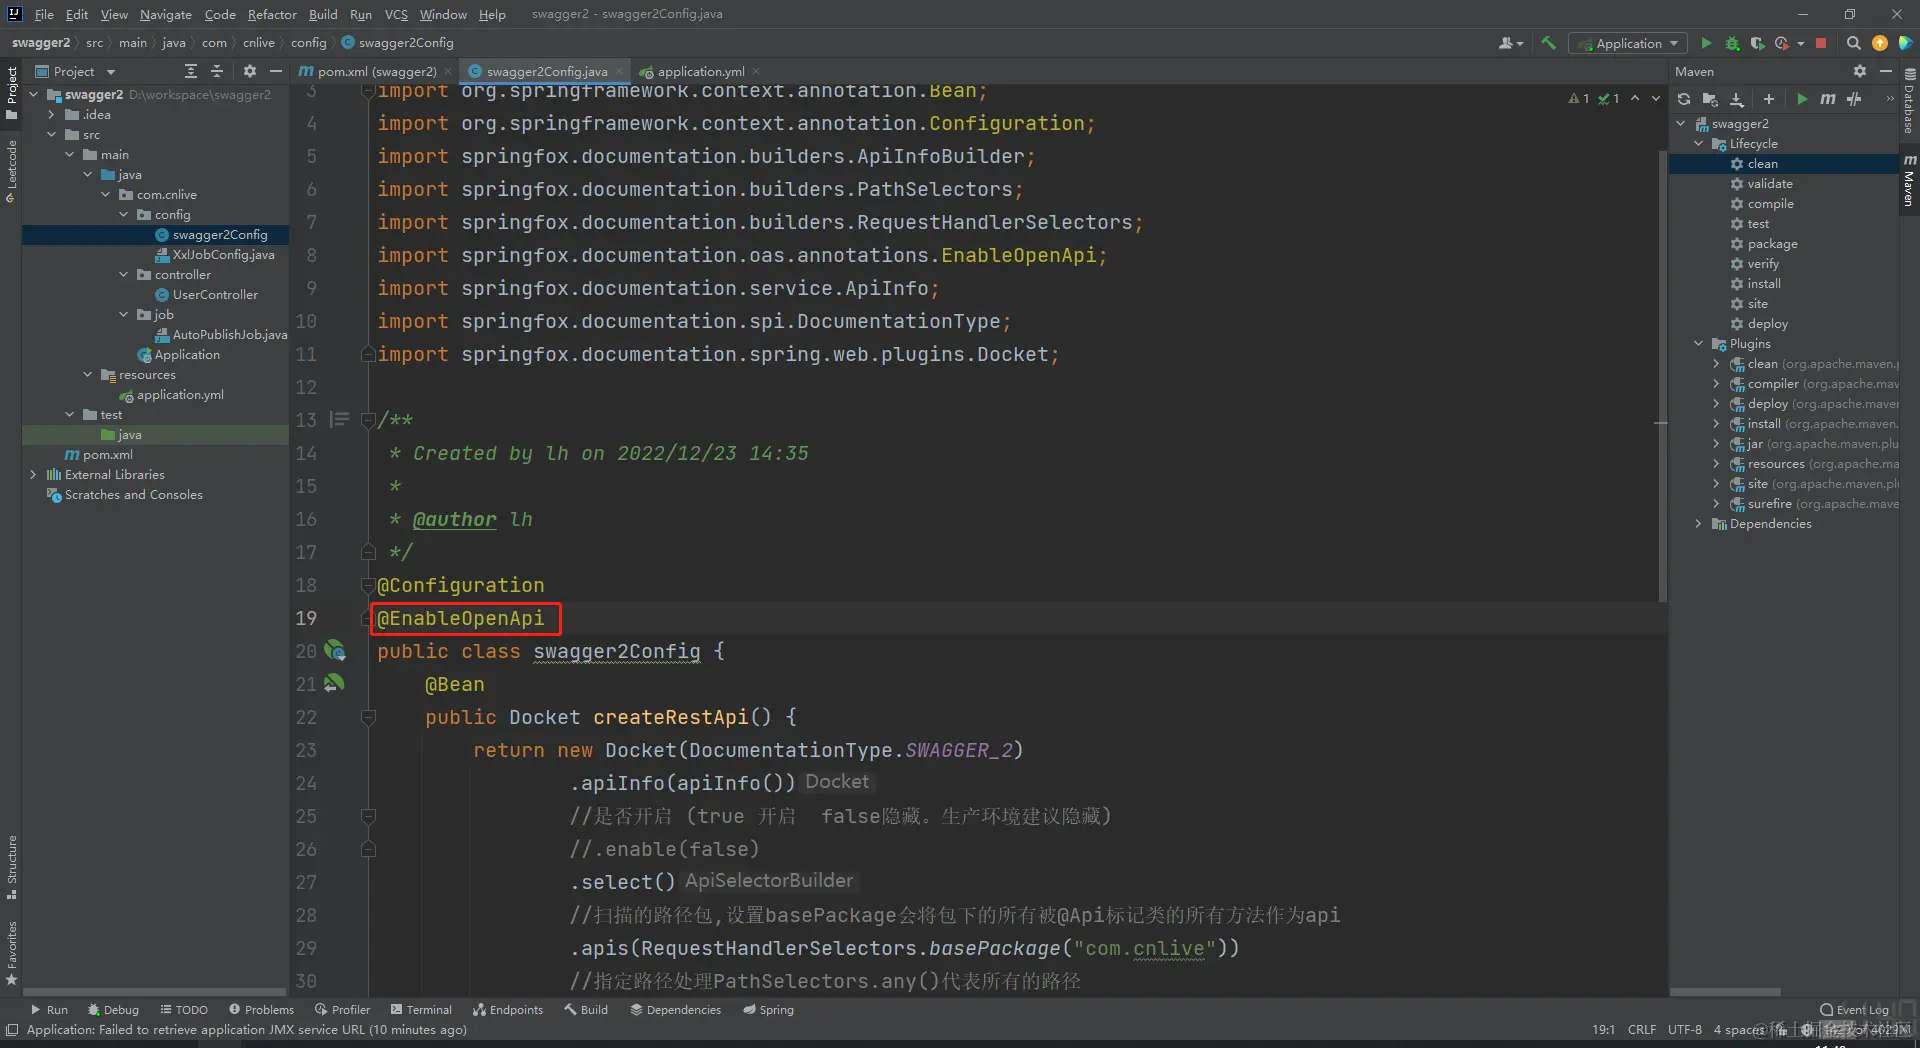Open the Spring tool window
The image size is (1920, 1048).
(x=768, y=1010)
